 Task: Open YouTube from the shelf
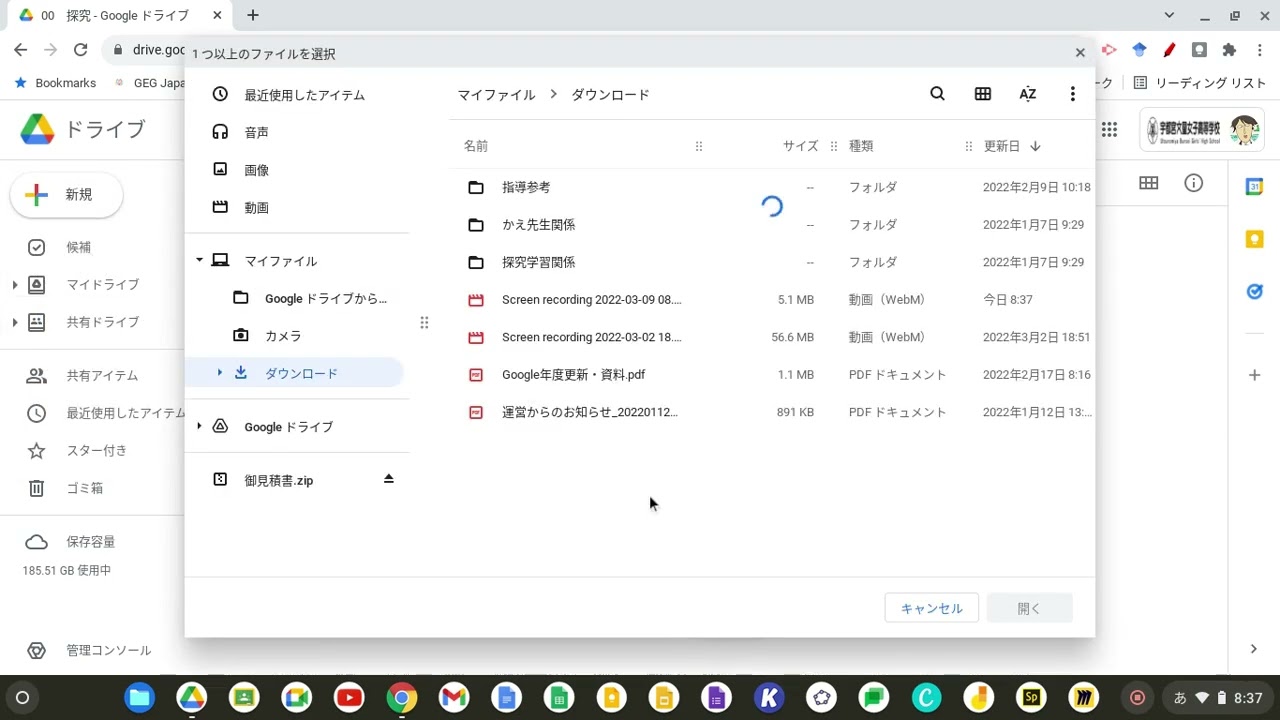tap(349, 698)
